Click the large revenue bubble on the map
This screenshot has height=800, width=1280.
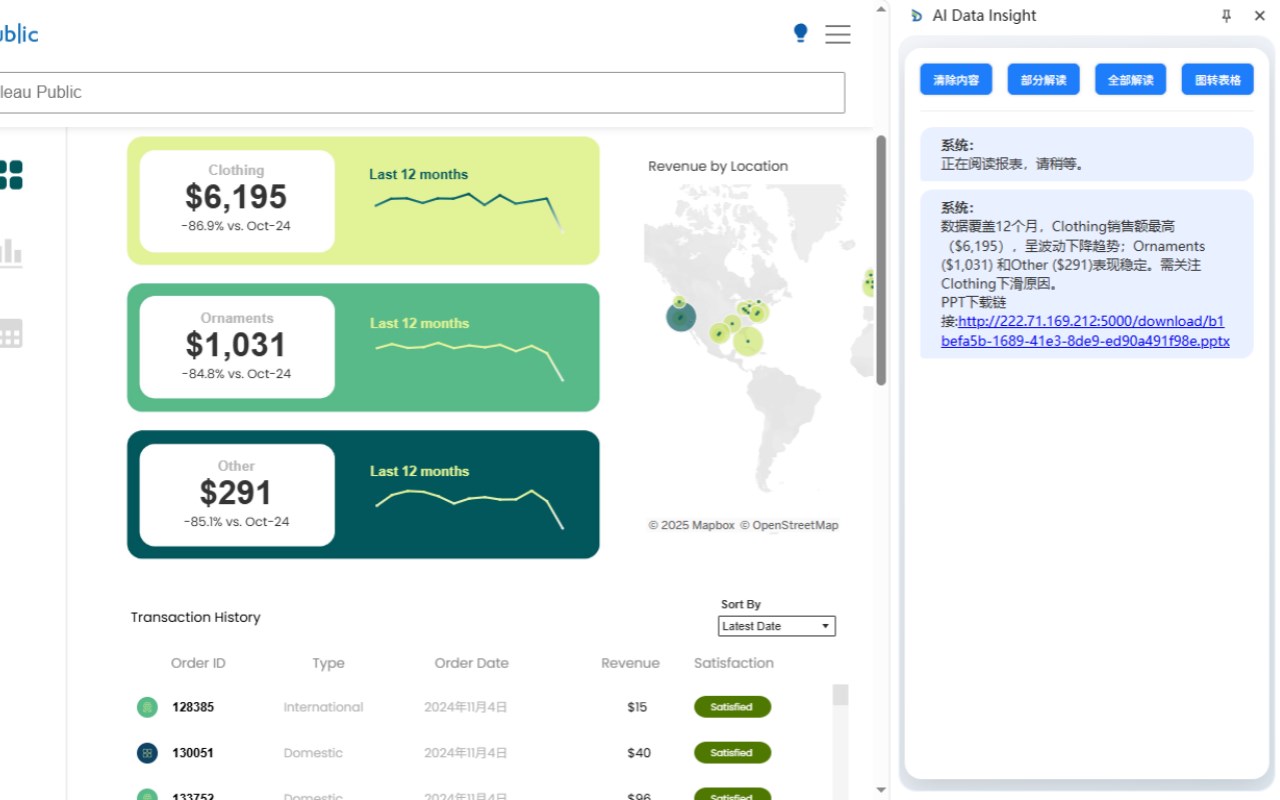click(x=681, y=315)
